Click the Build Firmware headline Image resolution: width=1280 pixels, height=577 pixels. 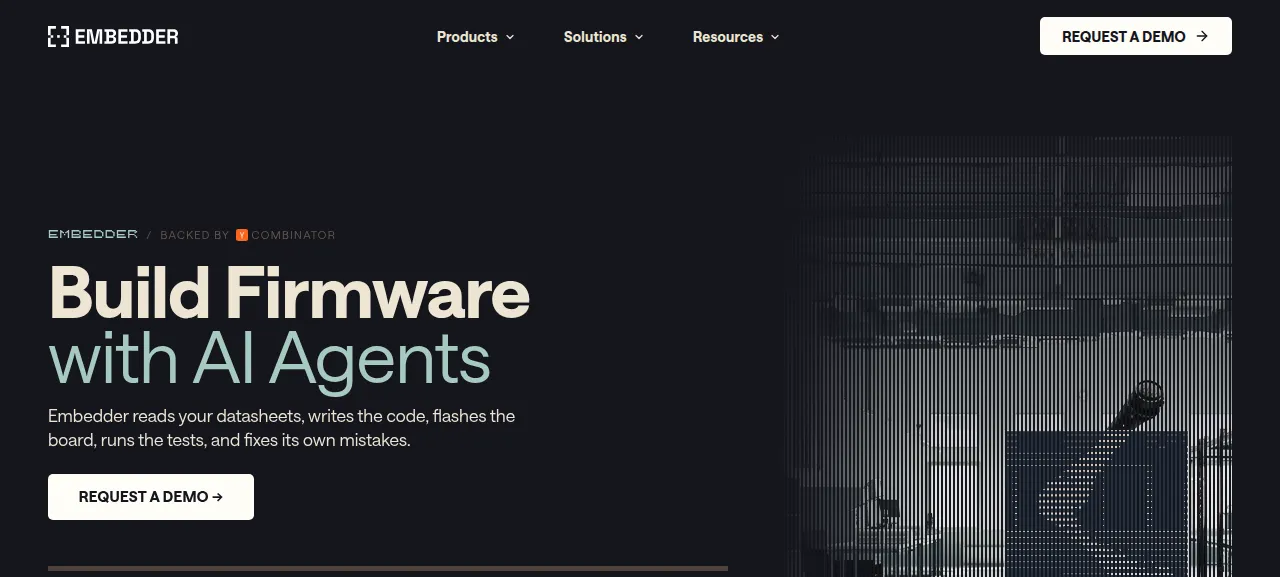click(x=289, y=293)
